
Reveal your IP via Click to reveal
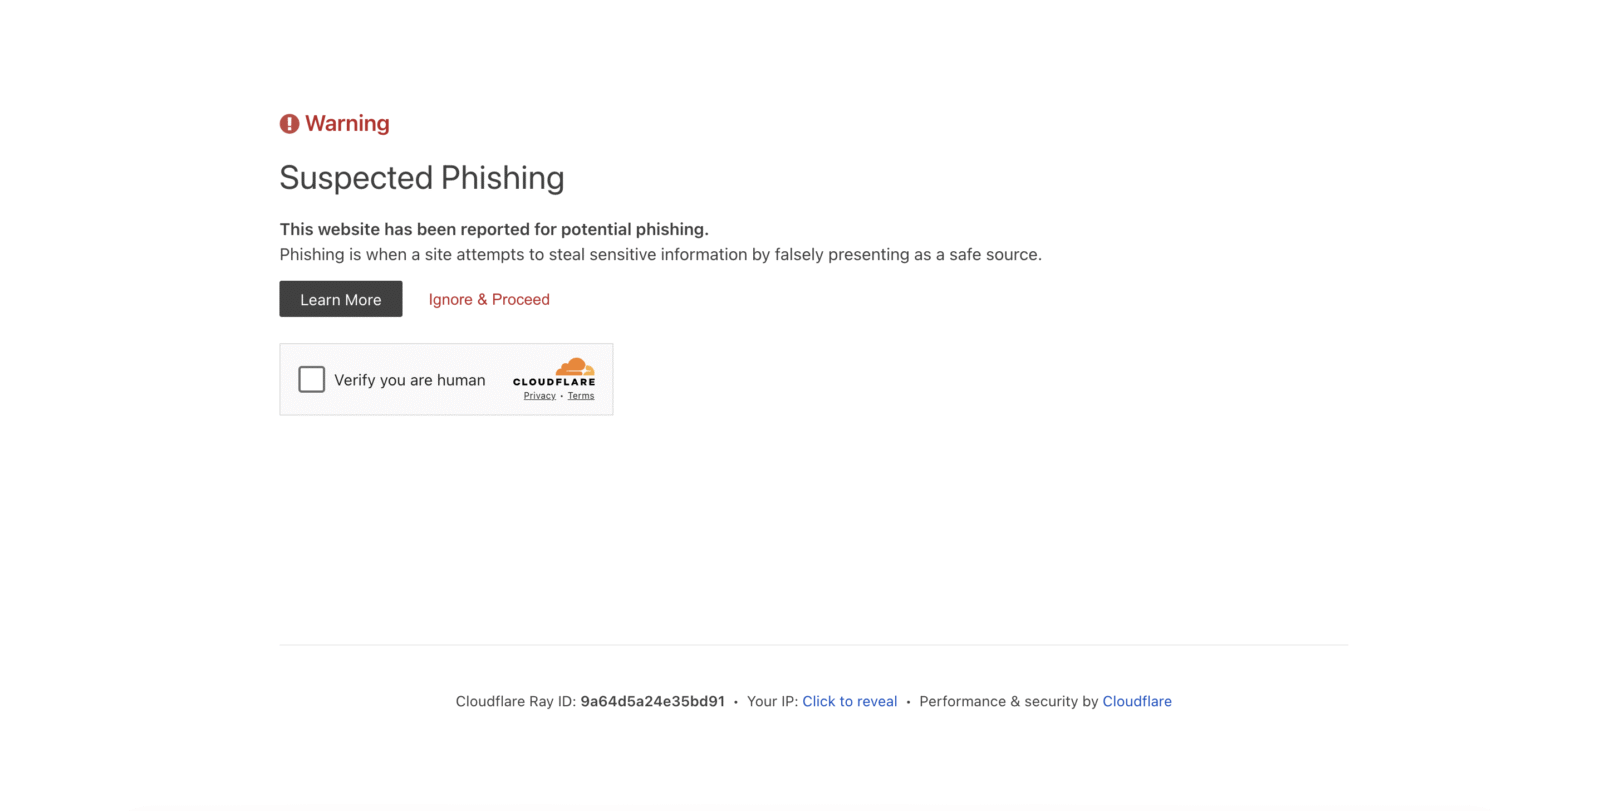[x=849, y=702]
